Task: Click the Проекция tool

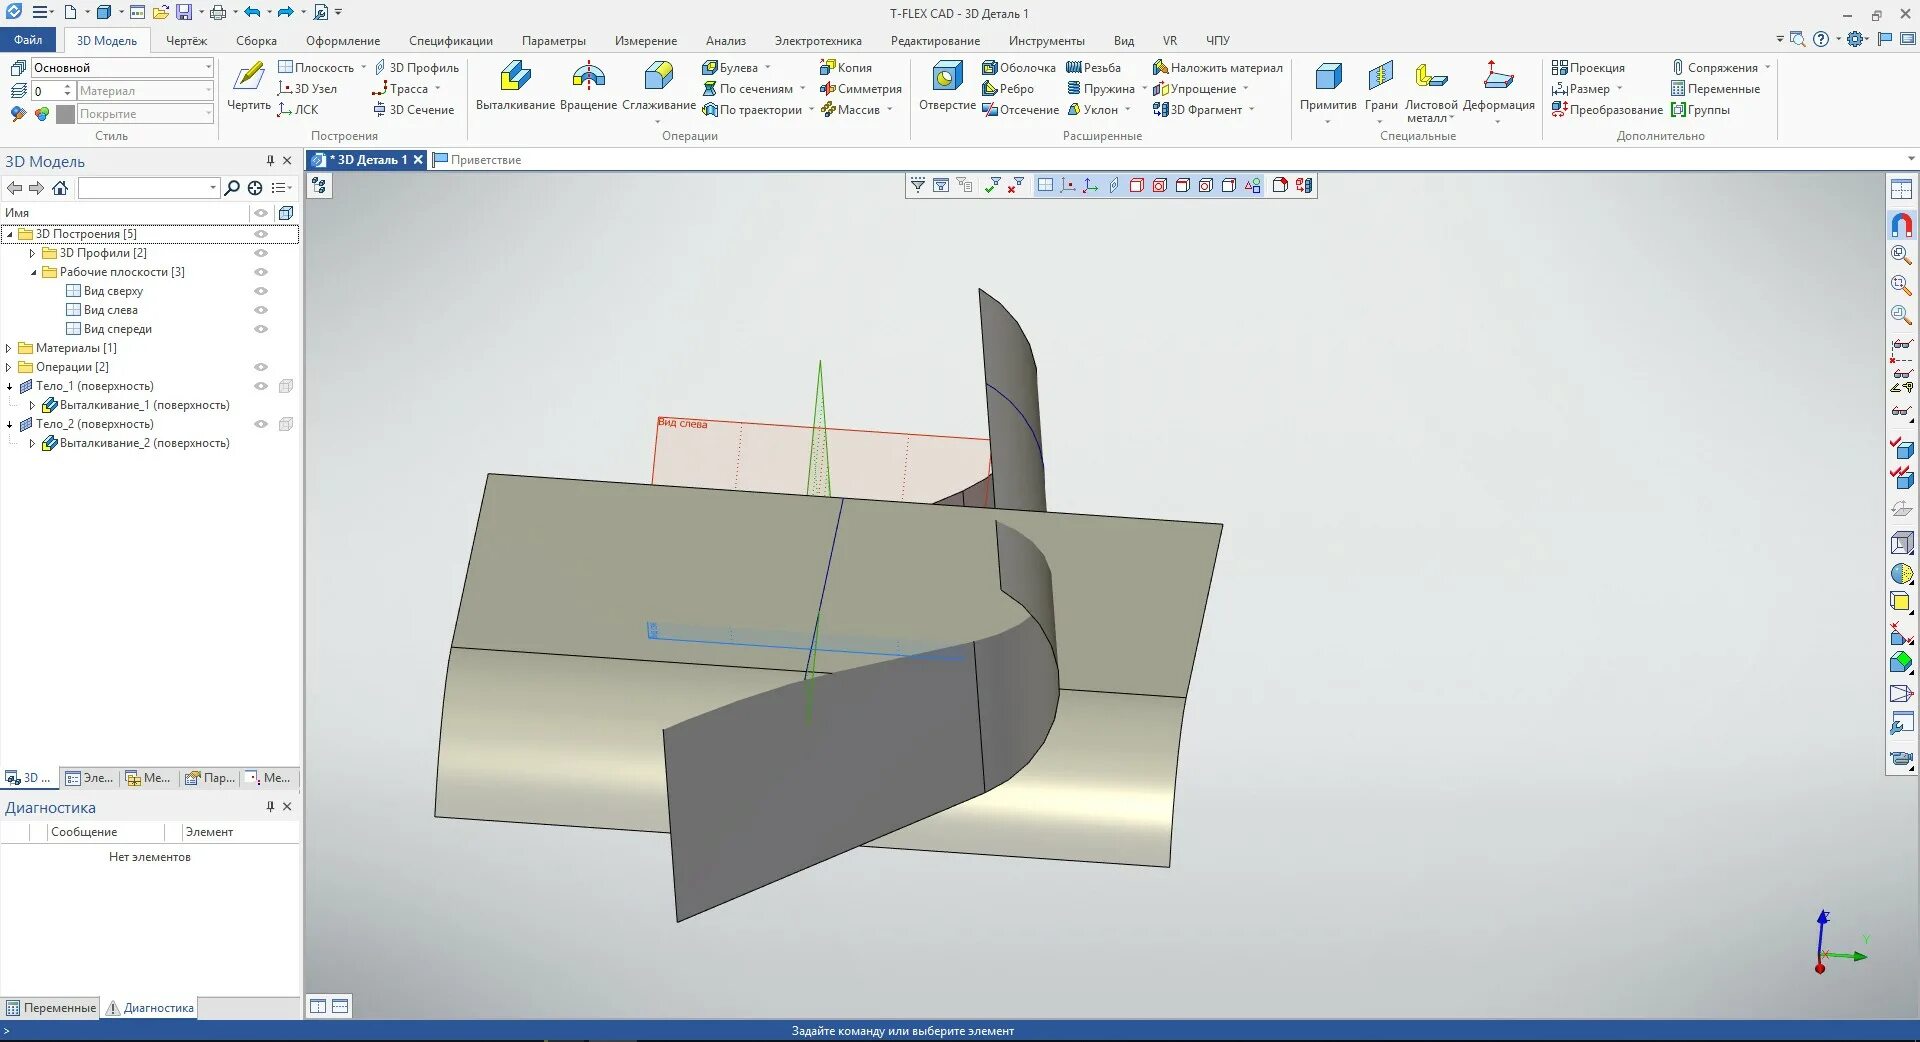Action: 1588,67
